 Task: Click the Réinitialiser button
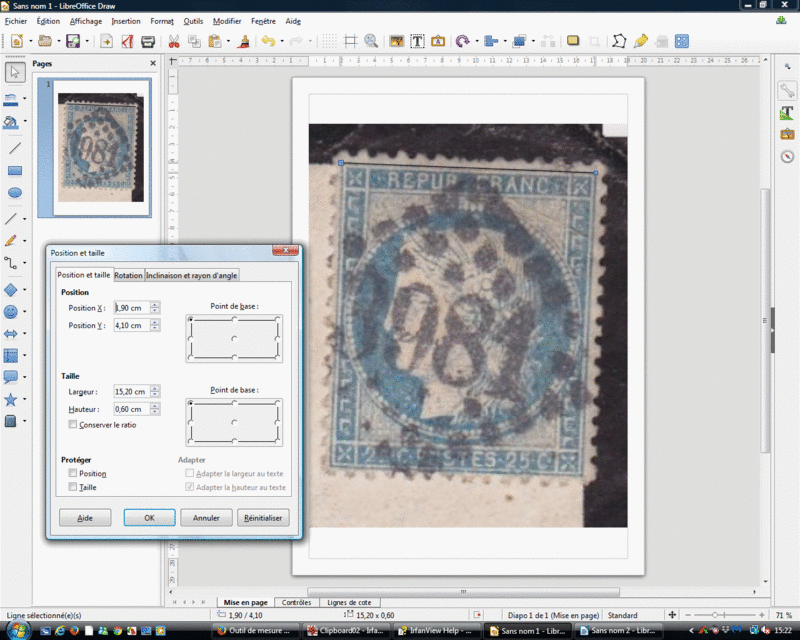click(263, 518)
